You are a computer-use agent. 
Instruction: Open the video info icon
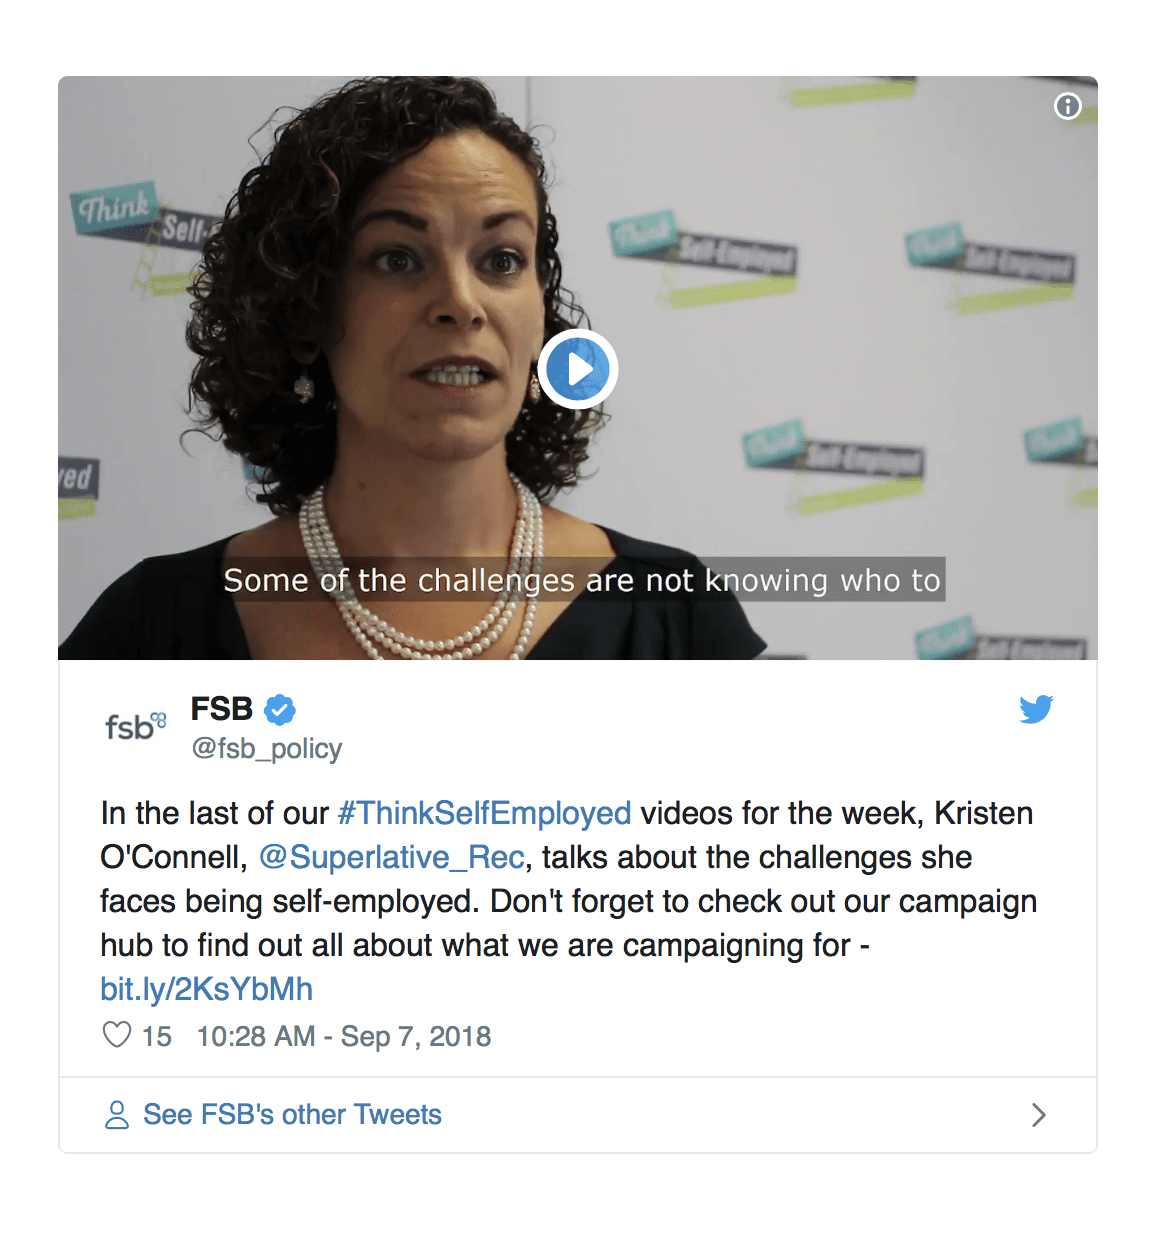1068,106
